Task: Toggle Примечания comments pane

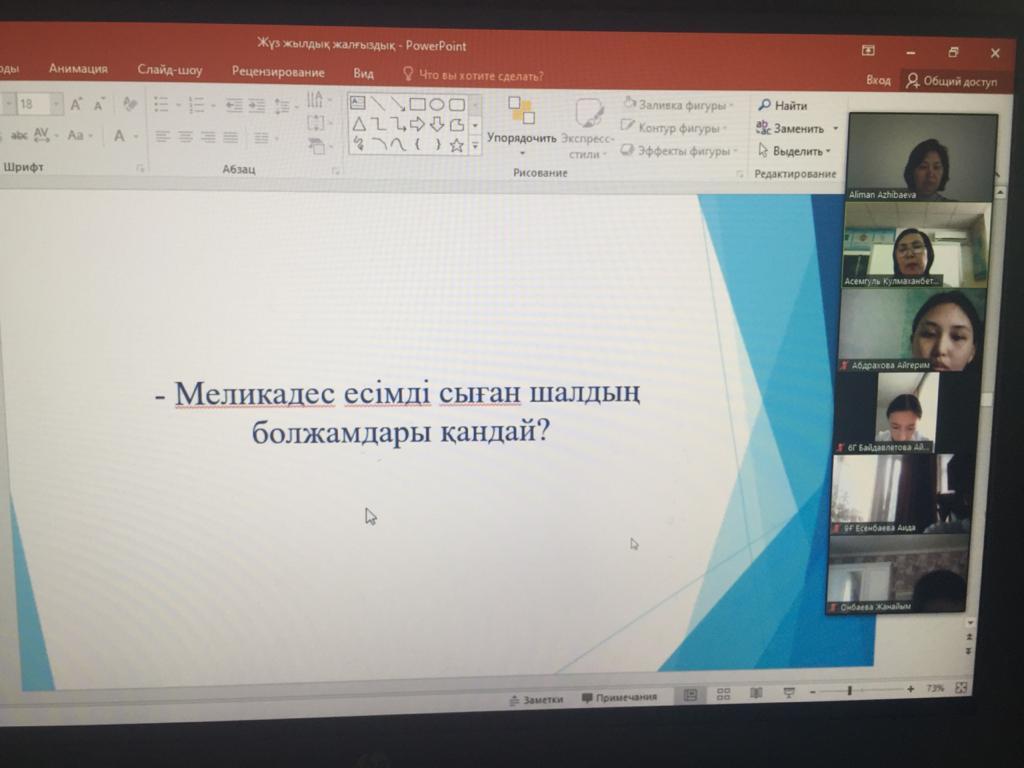Action: [620, 697]
